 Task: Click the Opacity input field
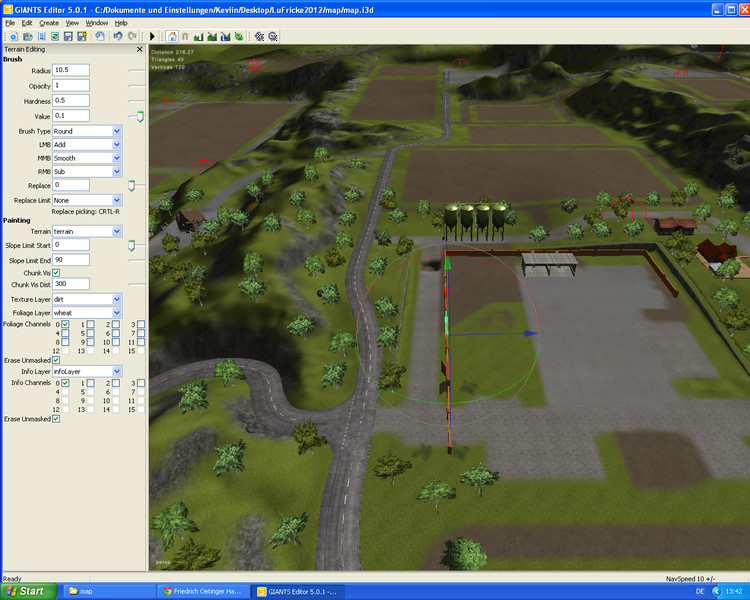(71, 85)
